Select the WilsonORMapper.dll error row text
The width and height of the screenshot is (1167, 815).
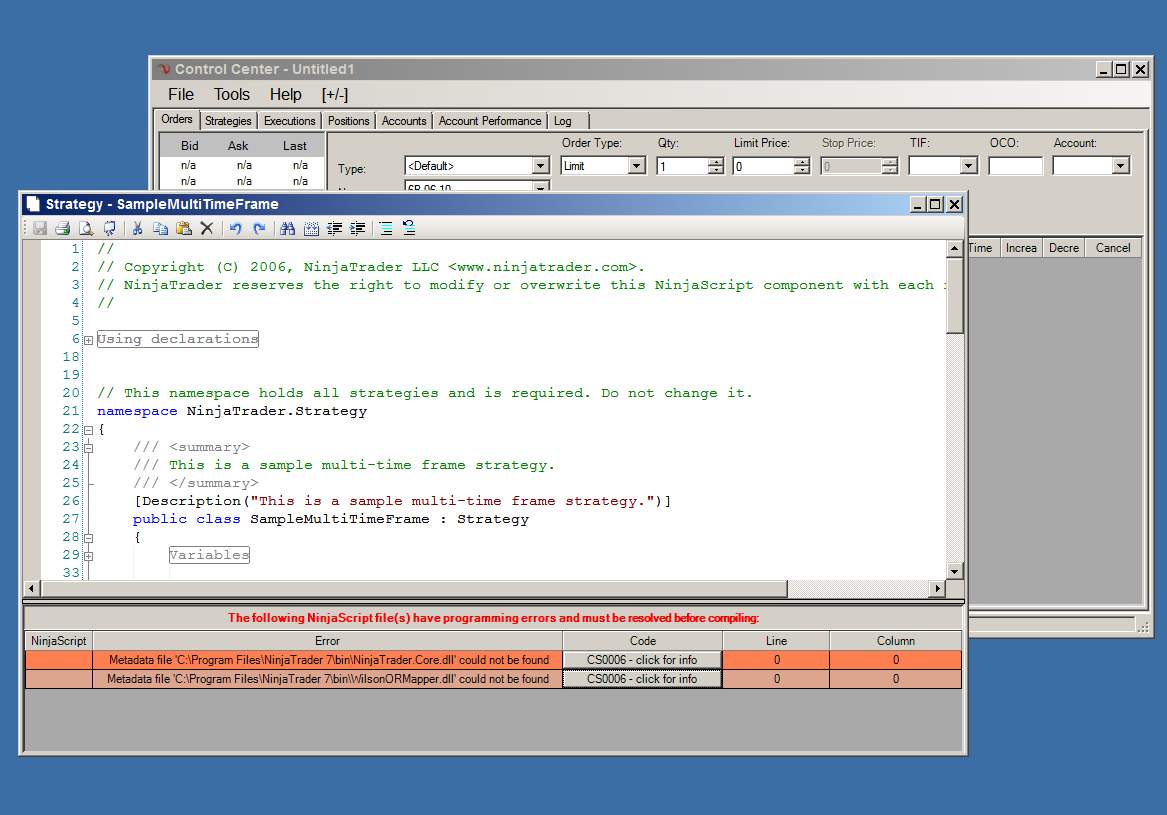point(327,679)
